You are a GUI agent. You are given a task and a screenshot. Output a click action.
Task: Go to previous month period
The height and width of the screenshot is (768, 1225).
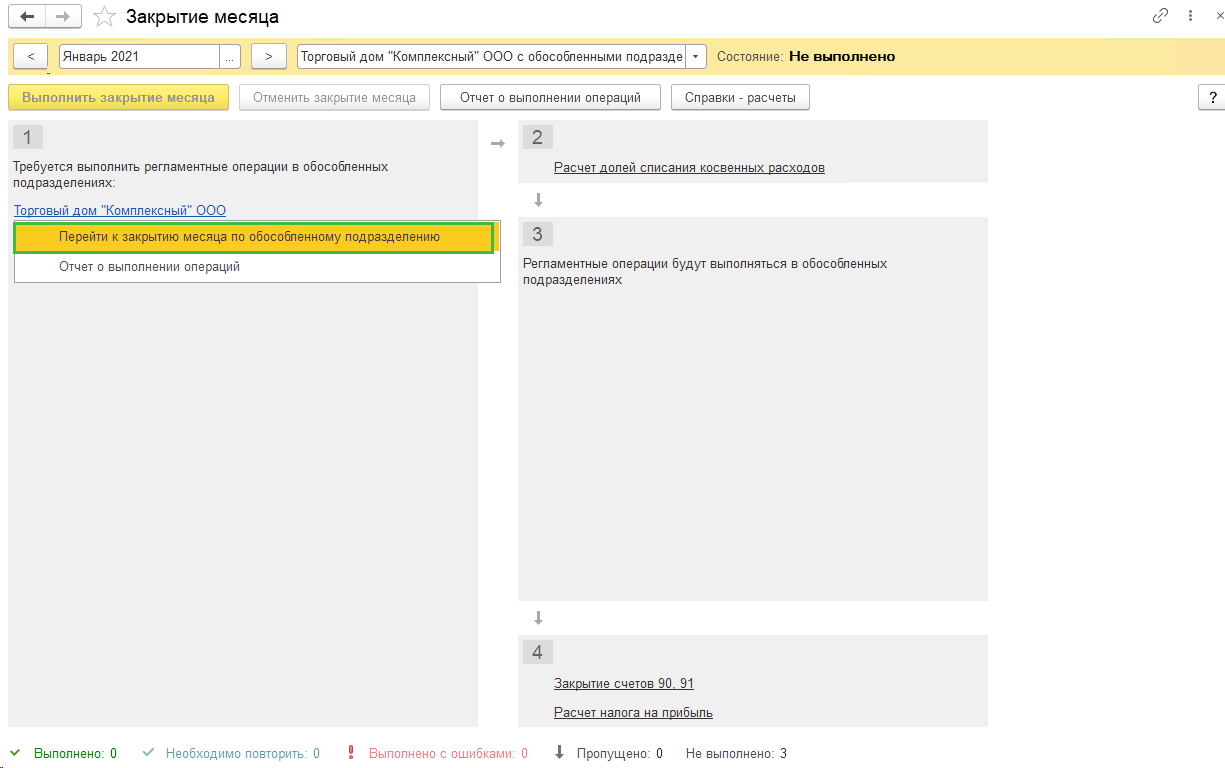31,57
